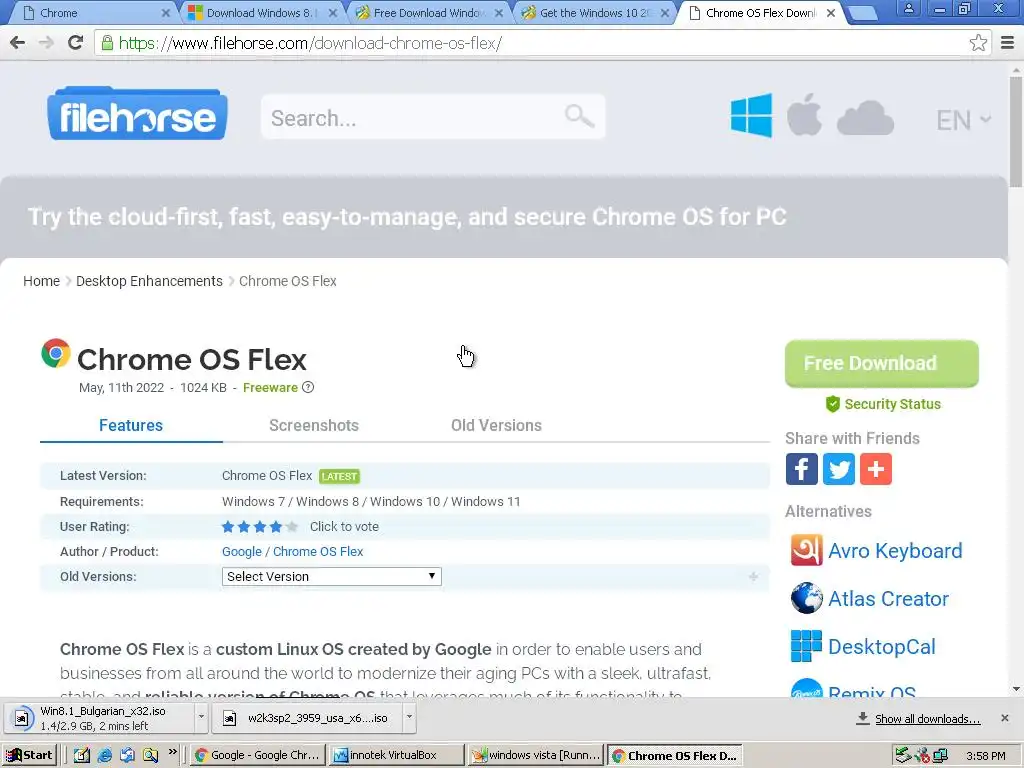
Task: Switch to the Features tab
Action: click(x=131, y=425)
